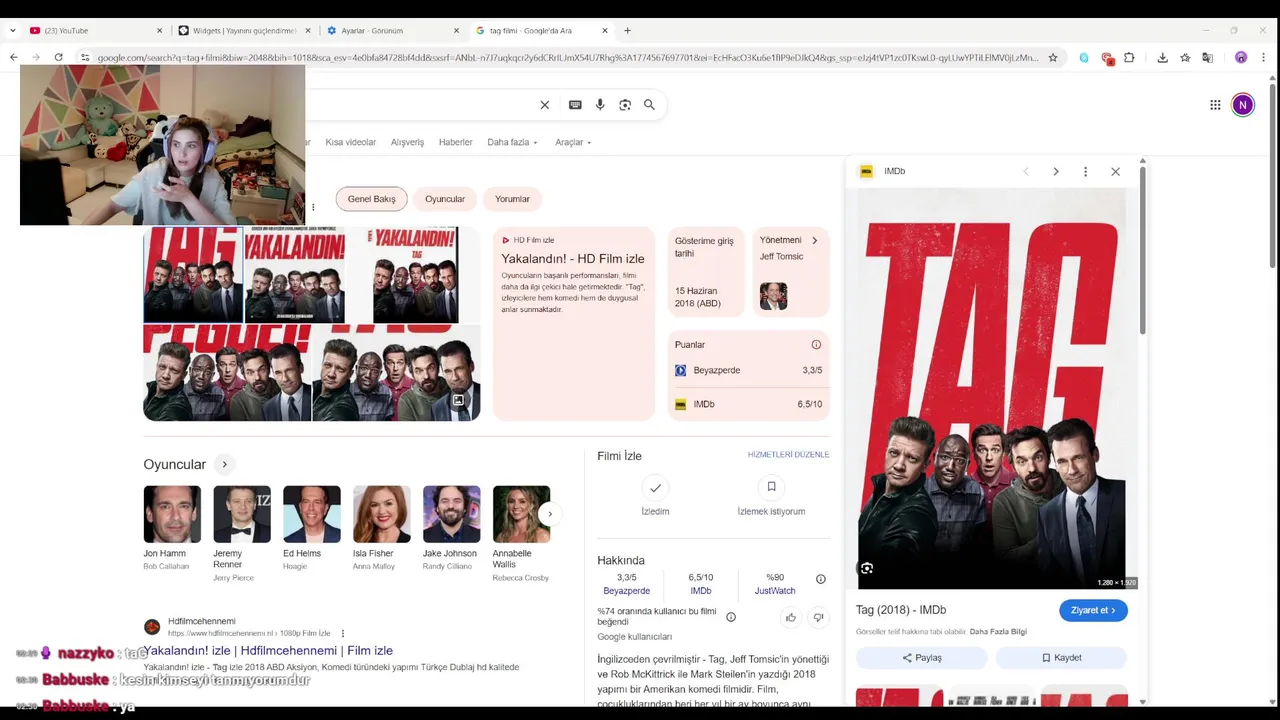The height and width of the screenshot is (720, 1280).
Task: Open the Beyazperde 3,3/5 rating row
Action: coord(749,370)
